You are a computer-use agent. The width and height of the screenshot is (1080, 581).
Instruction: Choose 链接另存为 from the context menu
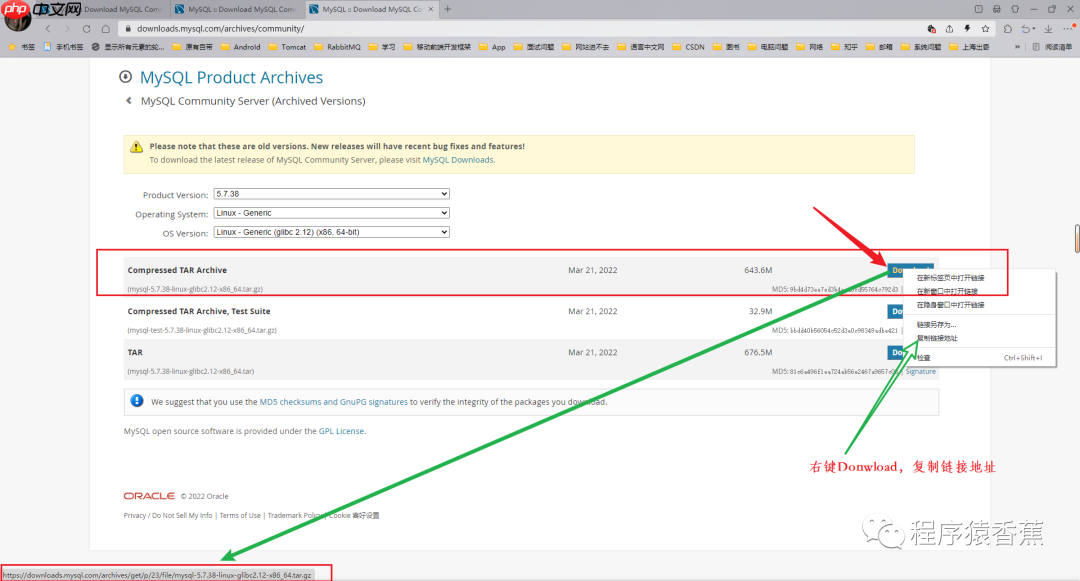936,325
